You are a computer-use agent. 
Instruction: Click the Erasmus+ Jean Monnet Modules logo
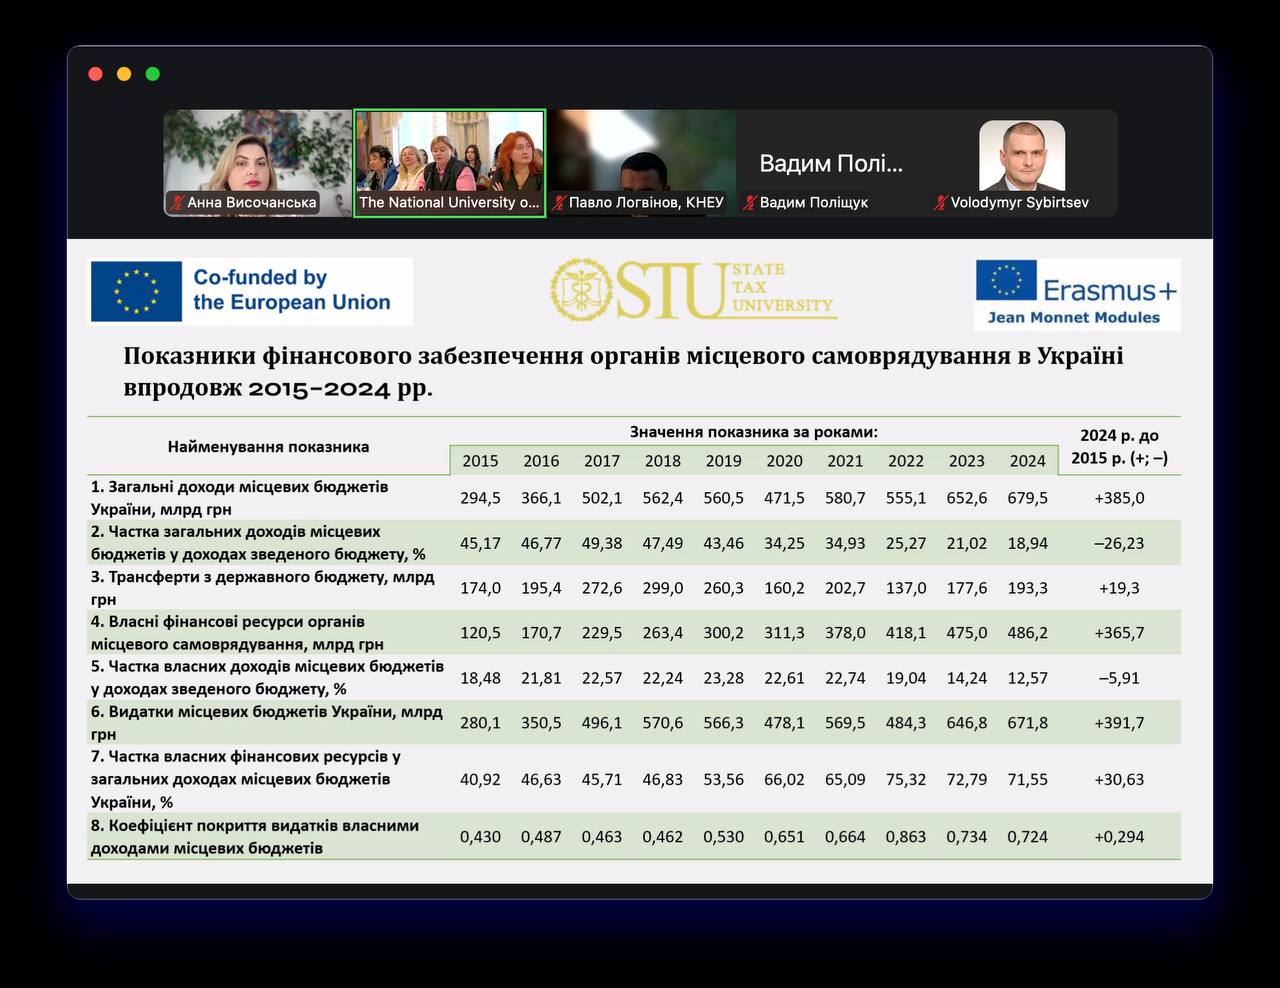[x=1077, y=294]
